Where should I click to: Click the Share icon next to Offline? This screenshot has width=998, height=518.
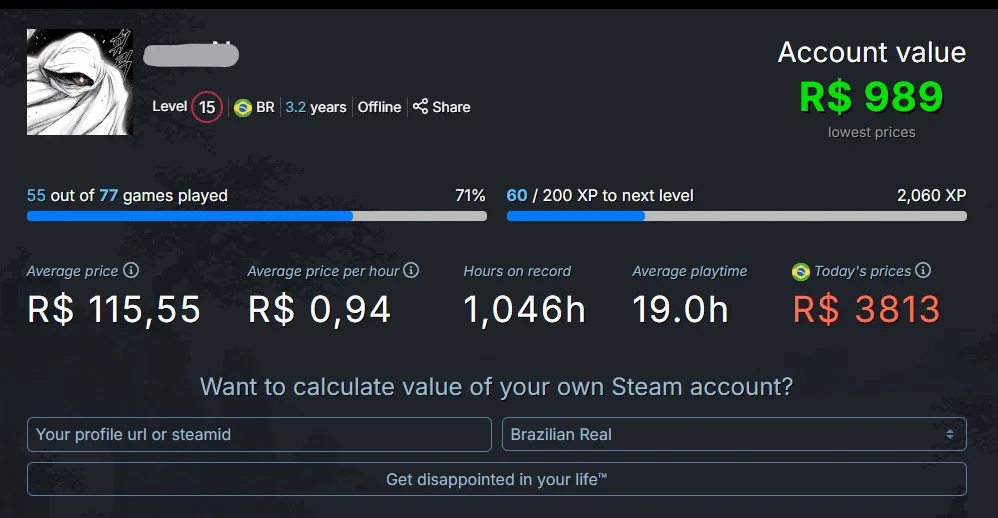click(420, 106)
